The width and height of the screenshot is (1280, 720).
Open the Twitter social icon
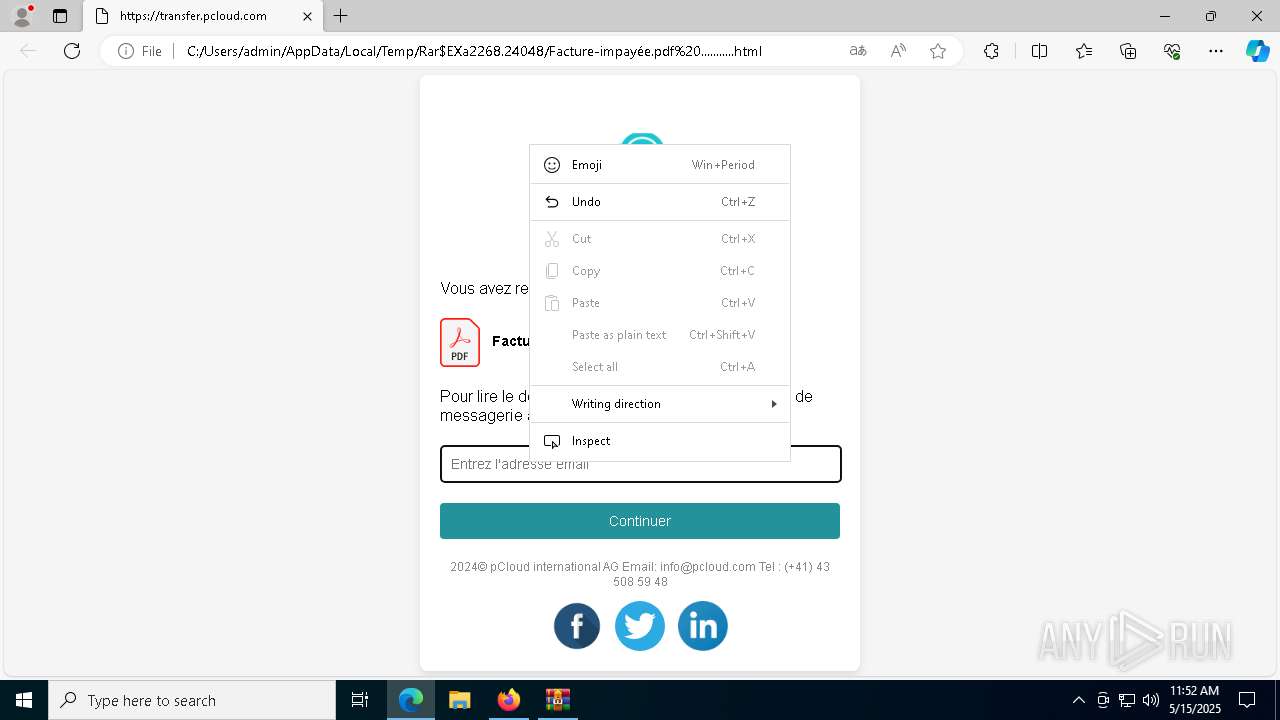(640, 626)
